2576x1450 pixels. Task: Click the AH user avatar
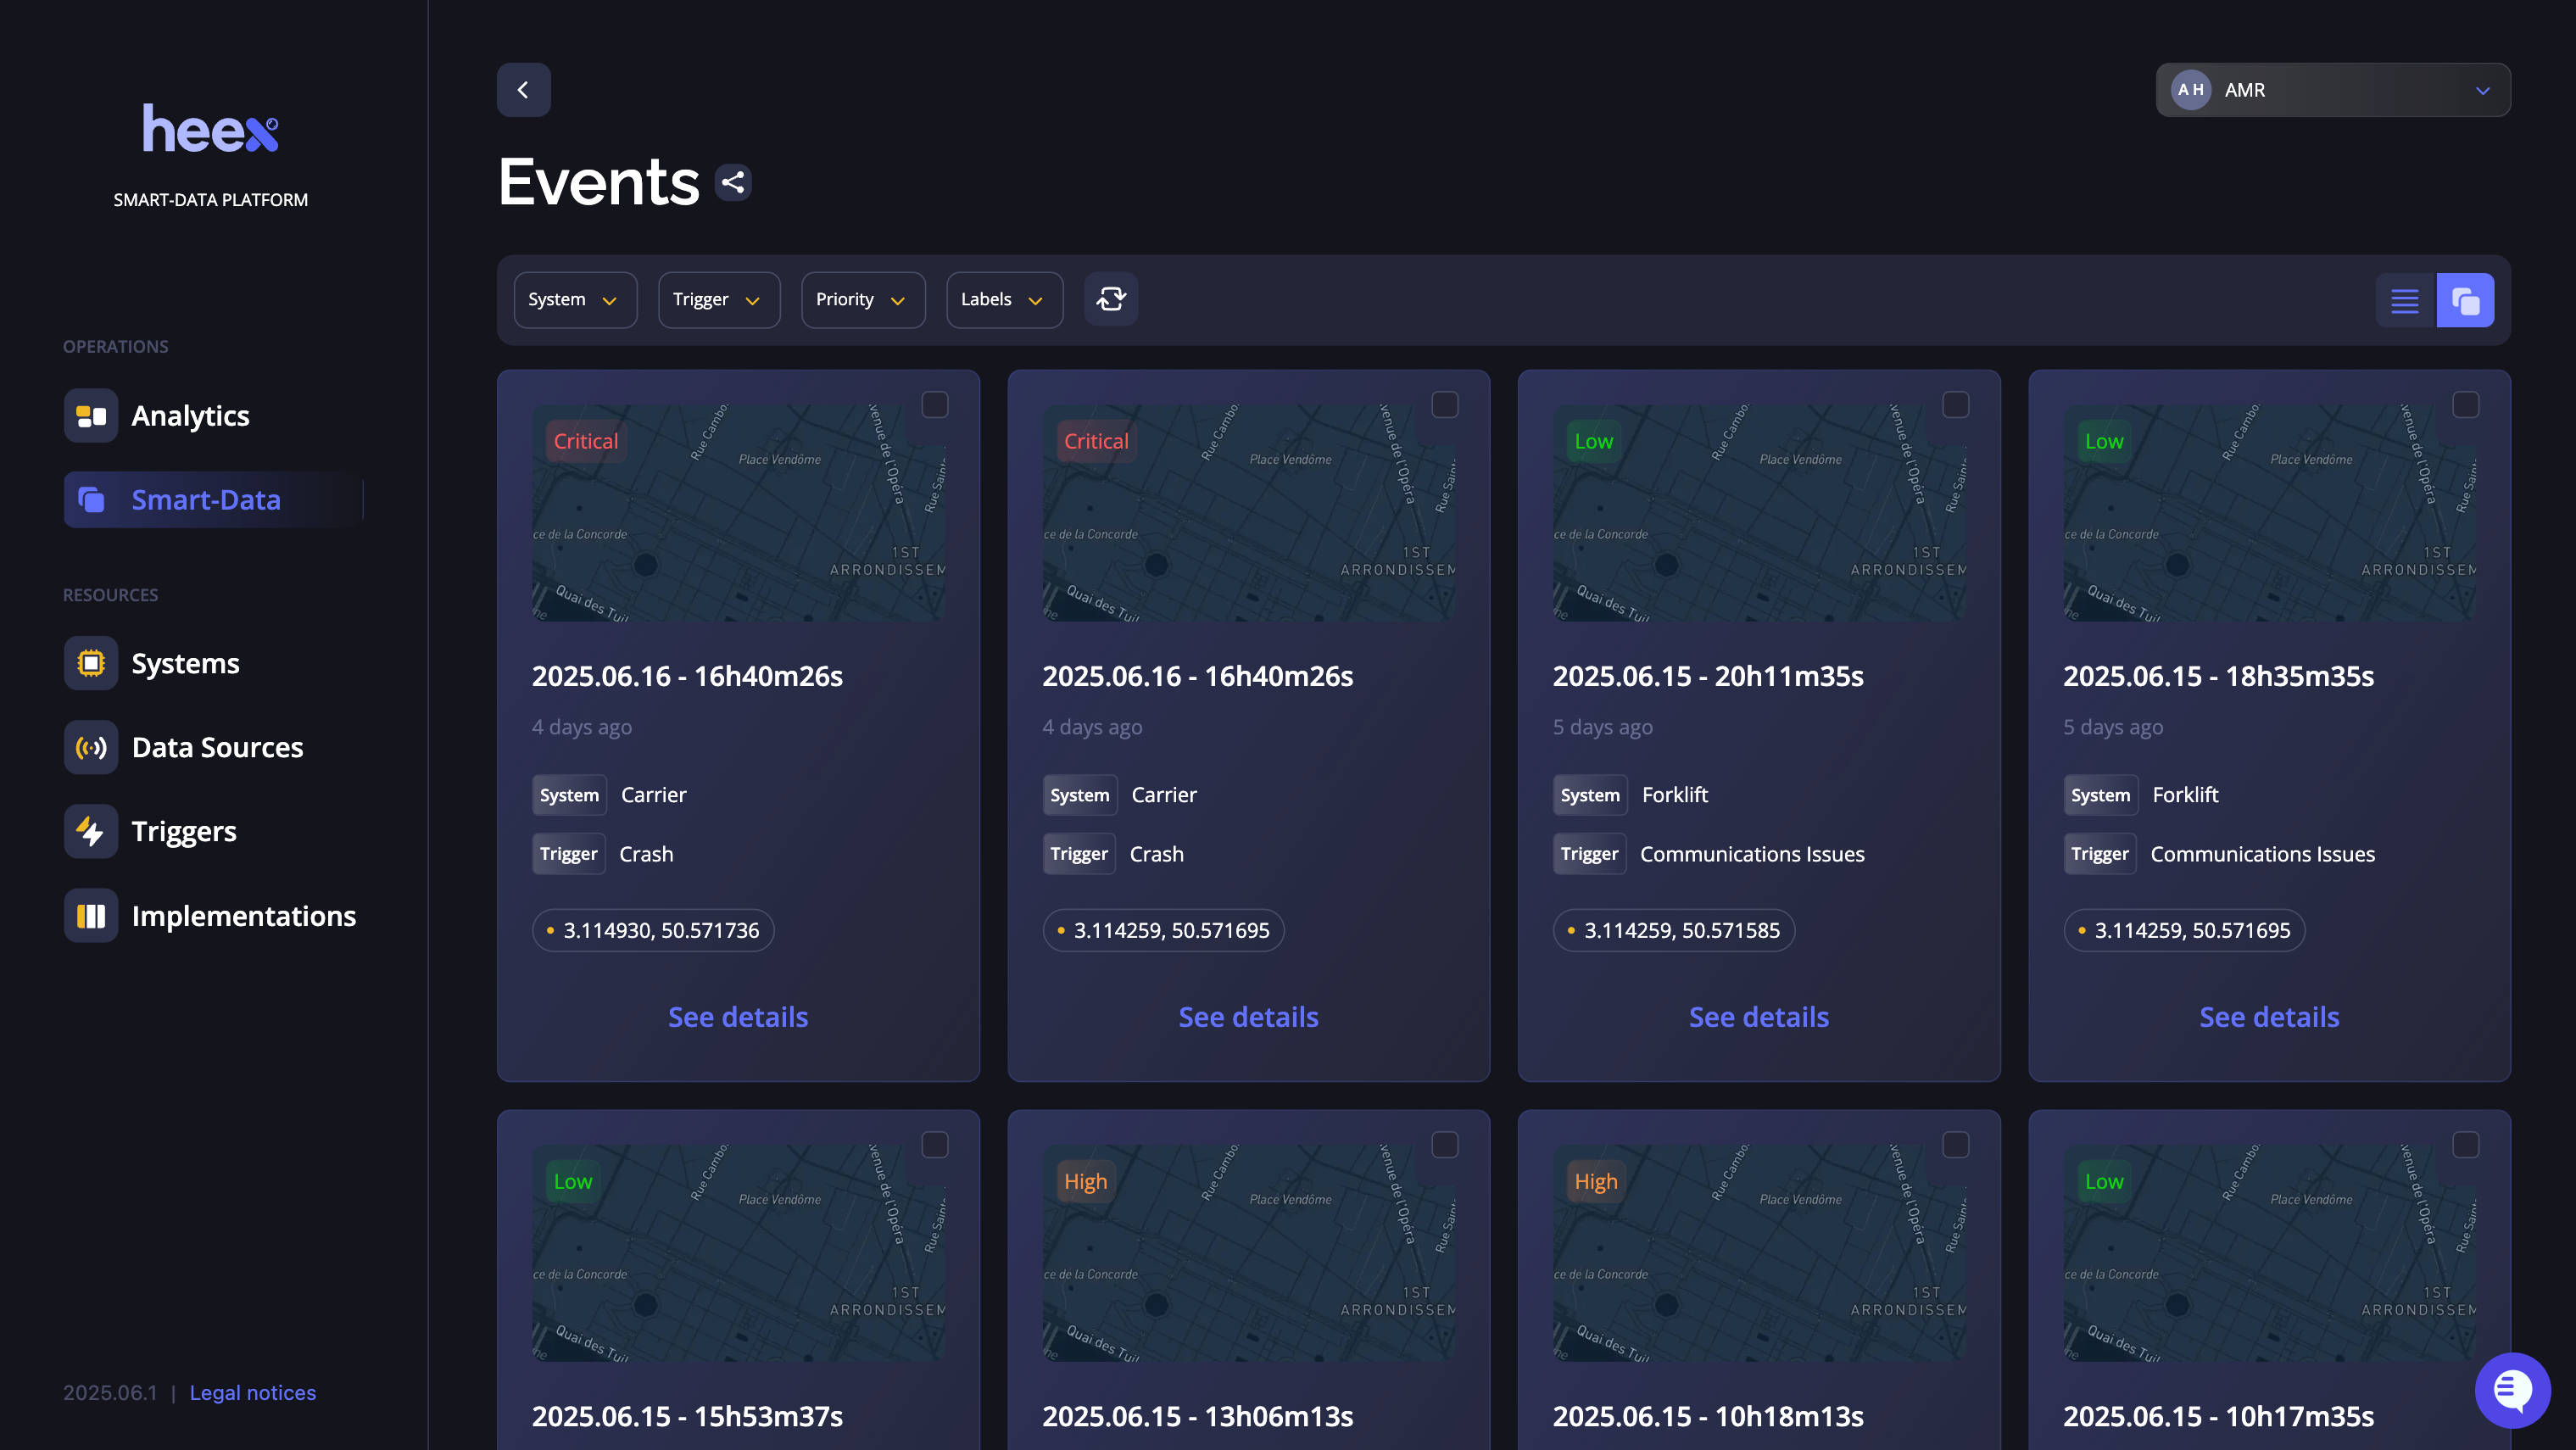pos(2190,90)
